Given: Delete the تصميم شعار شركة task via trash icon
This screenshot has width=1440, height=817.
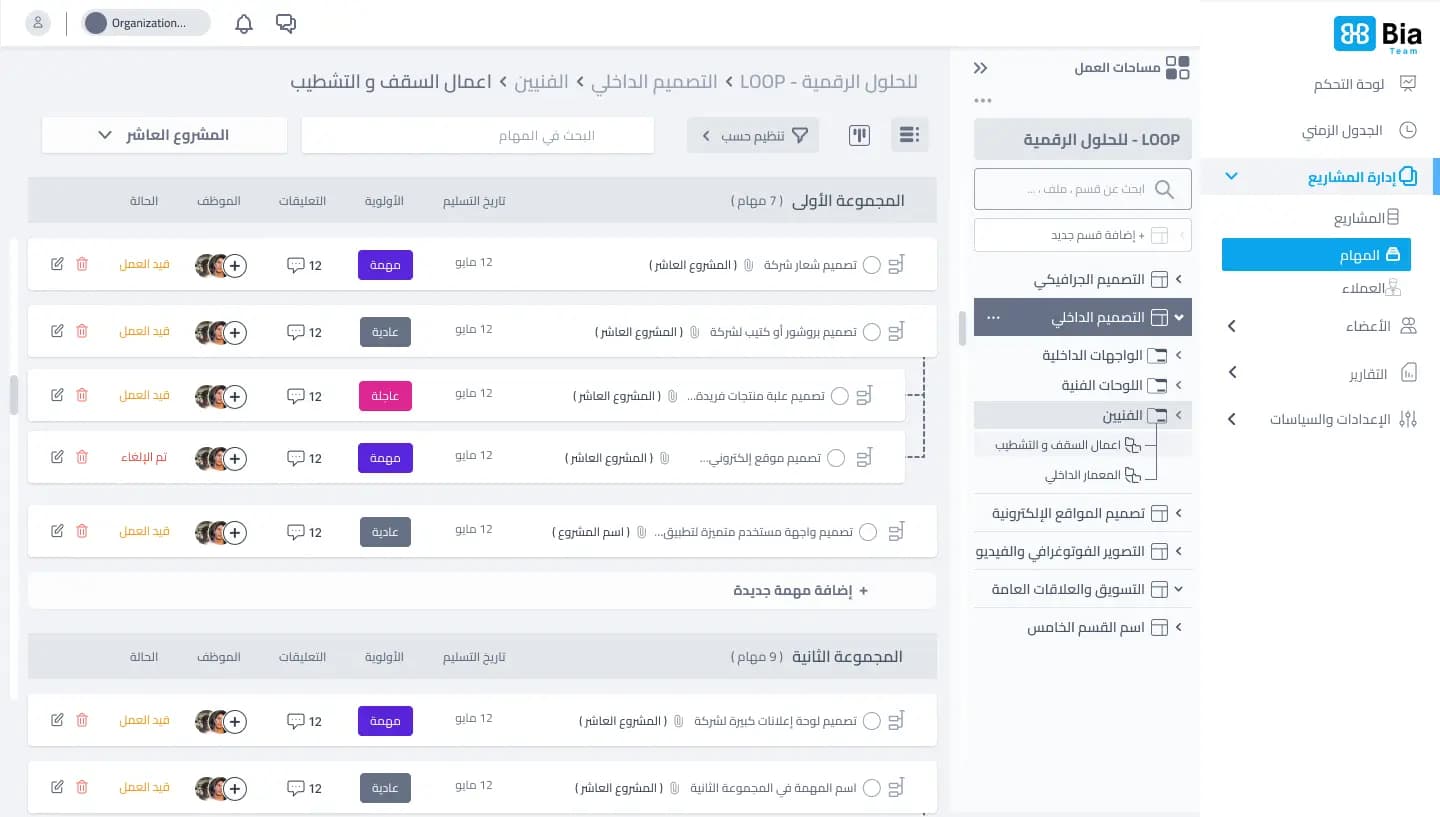Looking at the screenshot, I should tap(81, 264).
